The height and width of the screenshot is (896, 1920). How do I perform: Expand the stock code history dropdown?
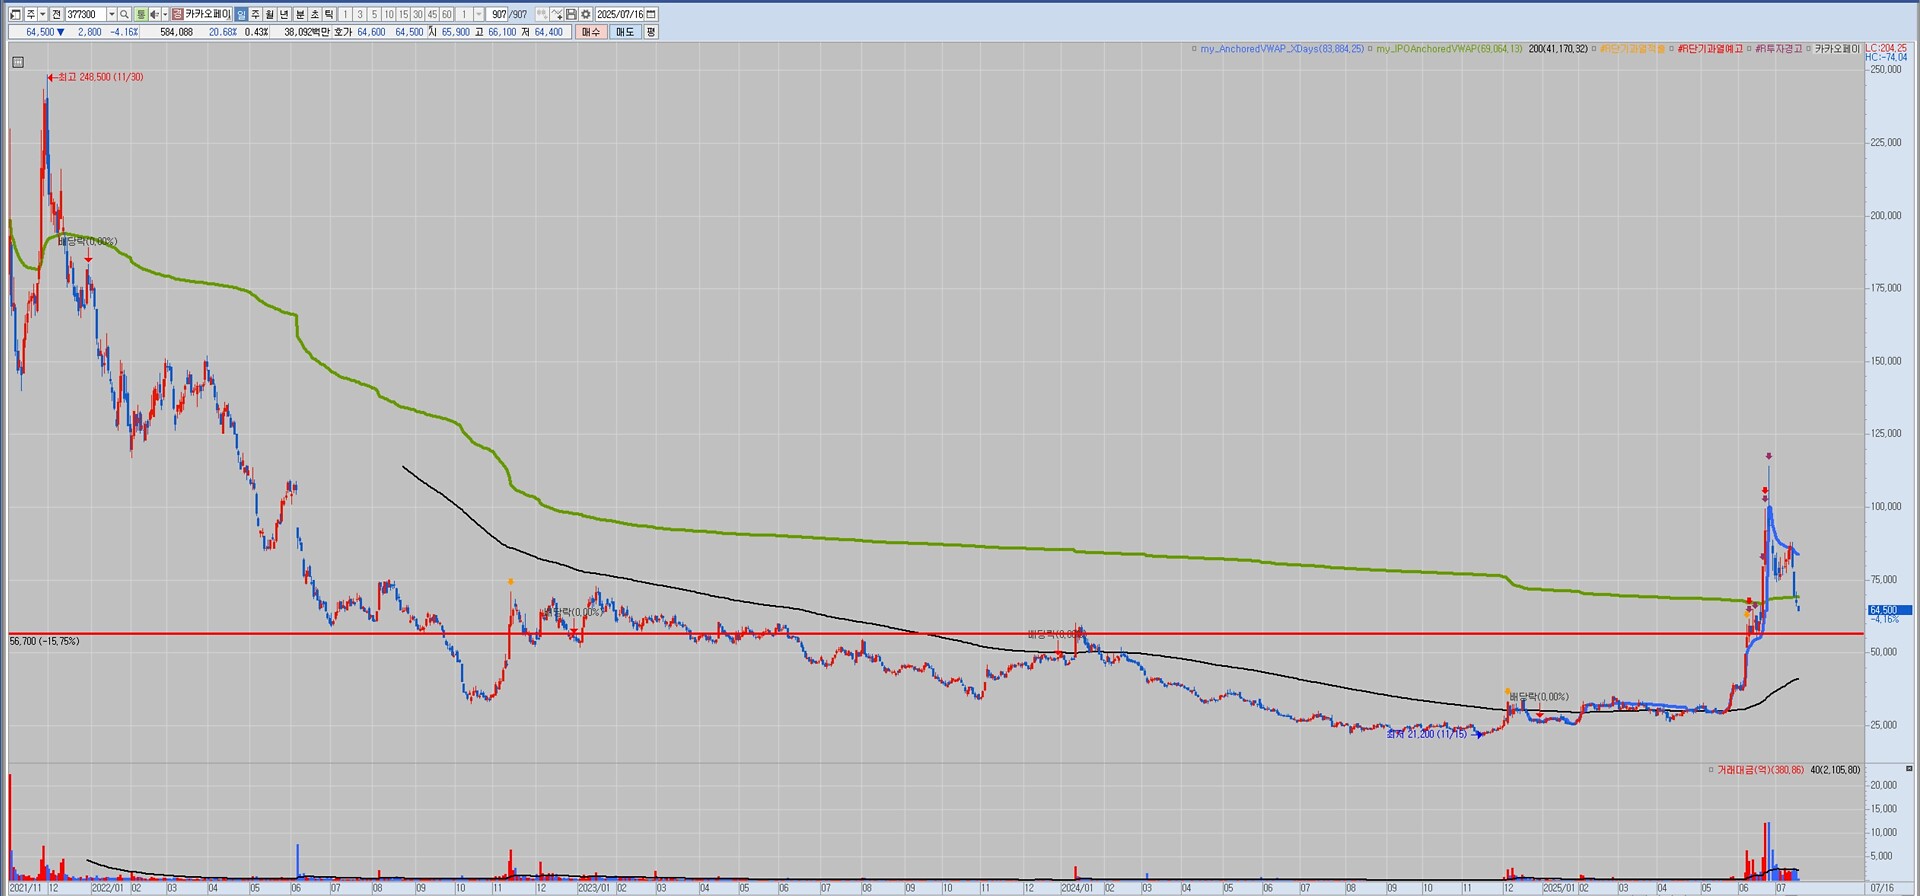111,15
